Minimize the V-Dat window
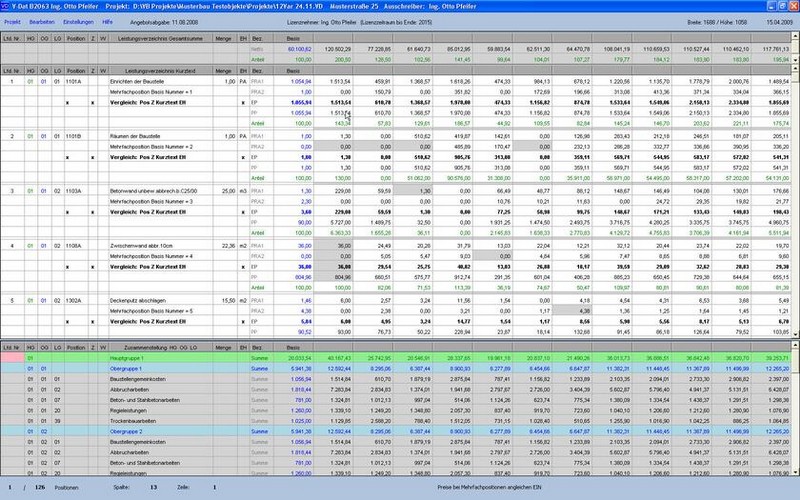800x500 pixels. [x=769, y=5]
